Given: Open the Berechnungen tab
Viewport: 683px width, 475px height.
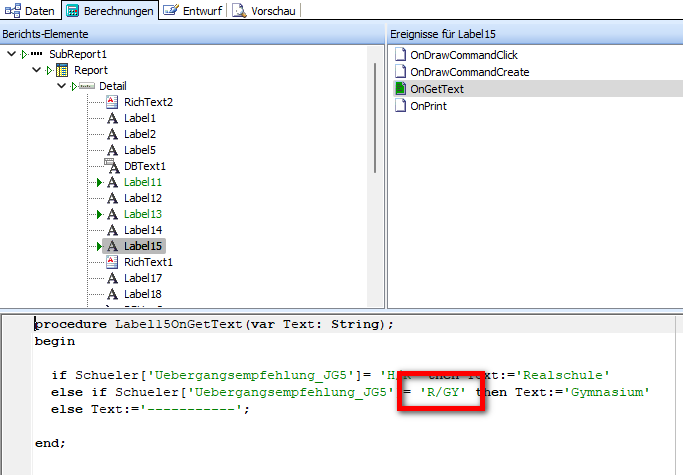Looking at the screenshot, I should 110,10.
